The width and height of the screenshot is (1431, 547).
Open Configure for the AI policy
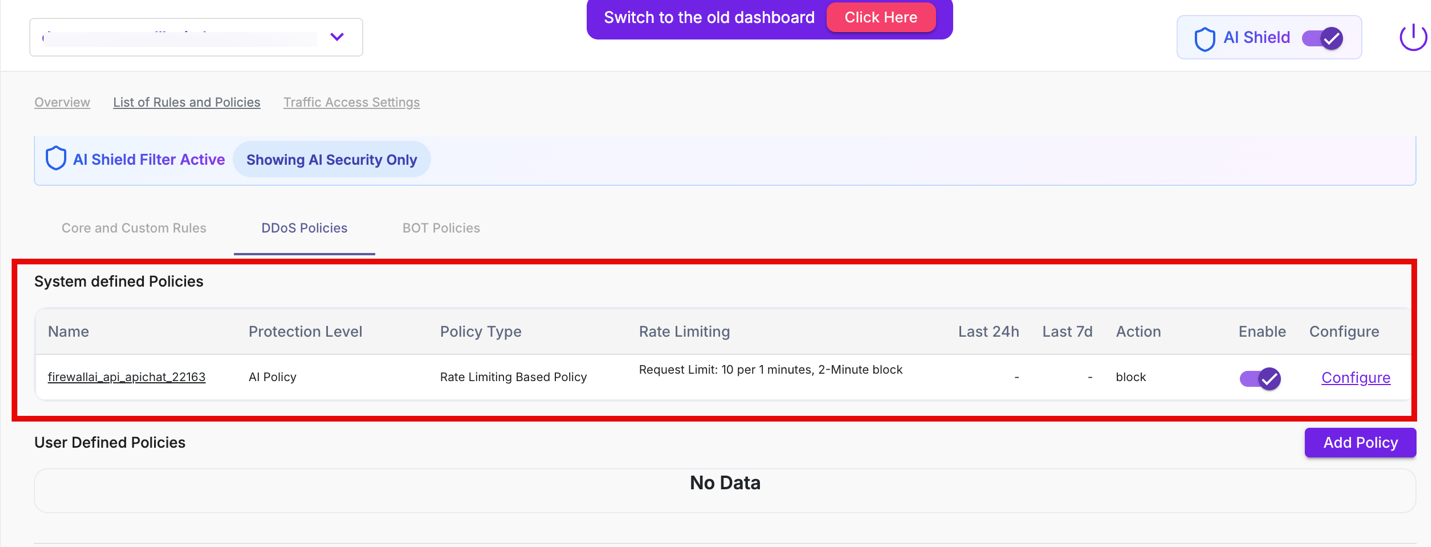pyautogui.click(x=1355, y=377)
